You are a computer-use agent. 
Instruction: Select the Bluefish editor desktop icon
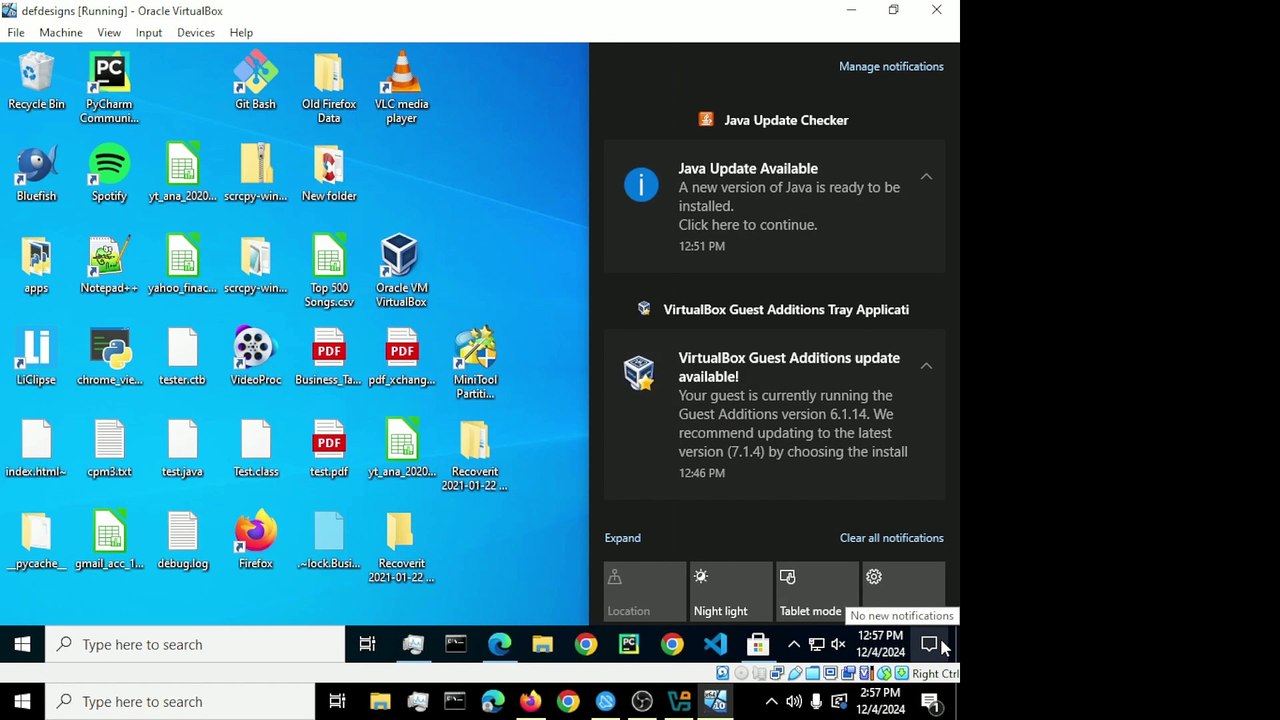[36, 174]
